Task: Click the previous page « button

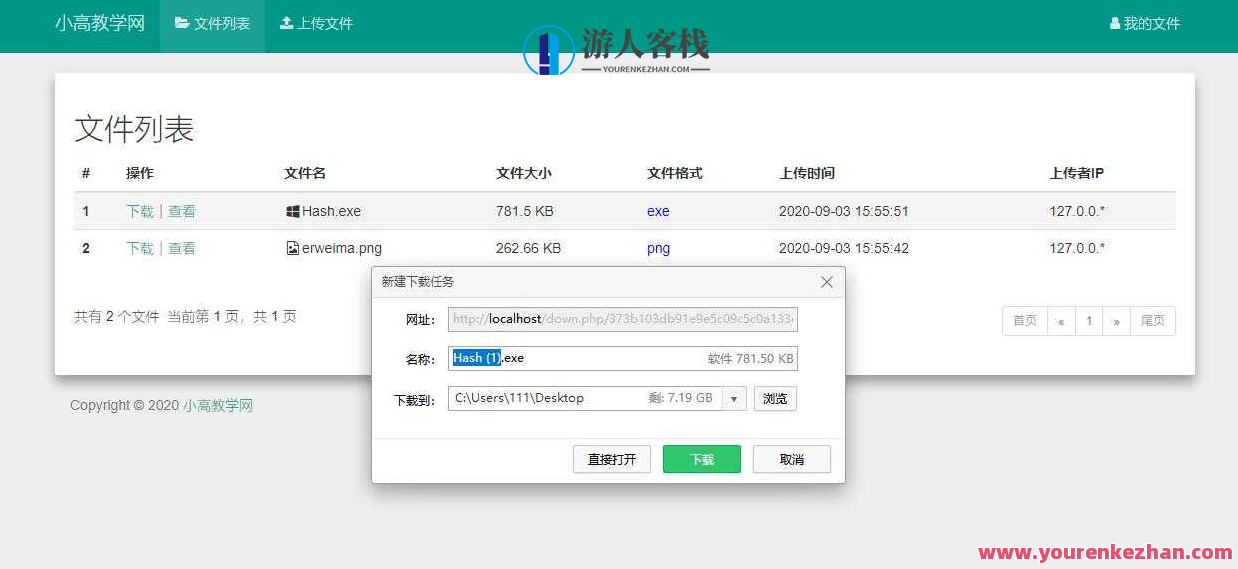Action: point(1061,321)
